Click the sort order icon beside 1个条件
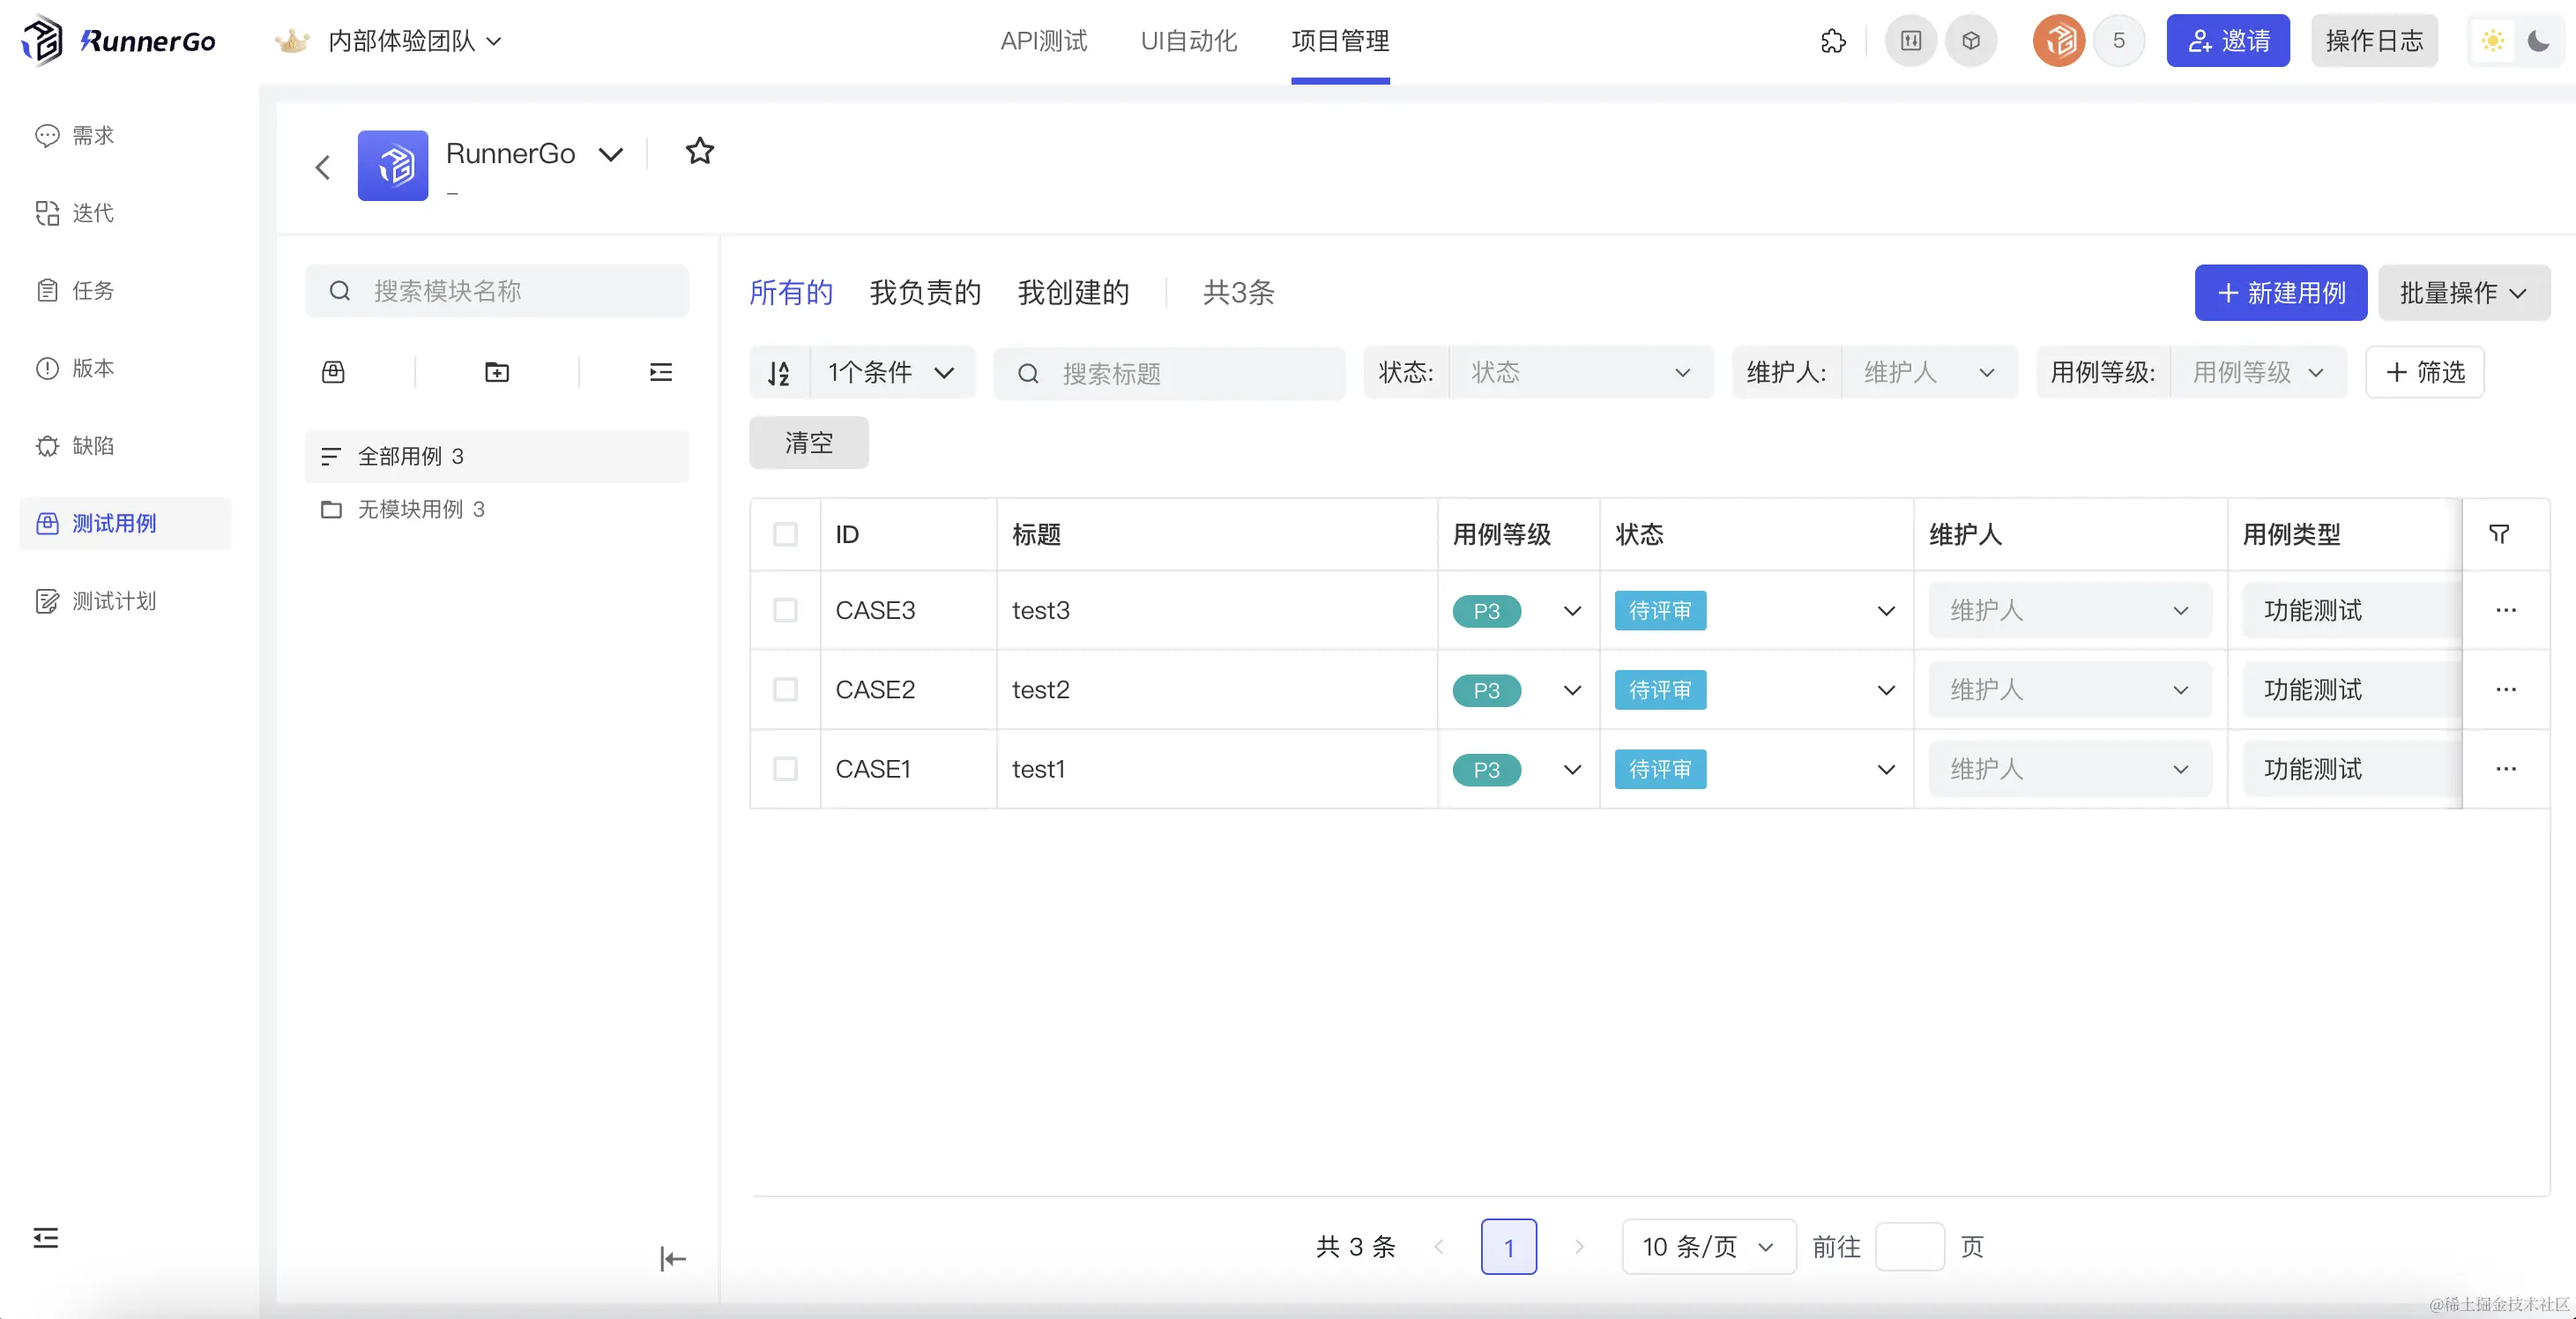Image resolution: width=2576 pixels, height=1319 pixels. (779, 373)
